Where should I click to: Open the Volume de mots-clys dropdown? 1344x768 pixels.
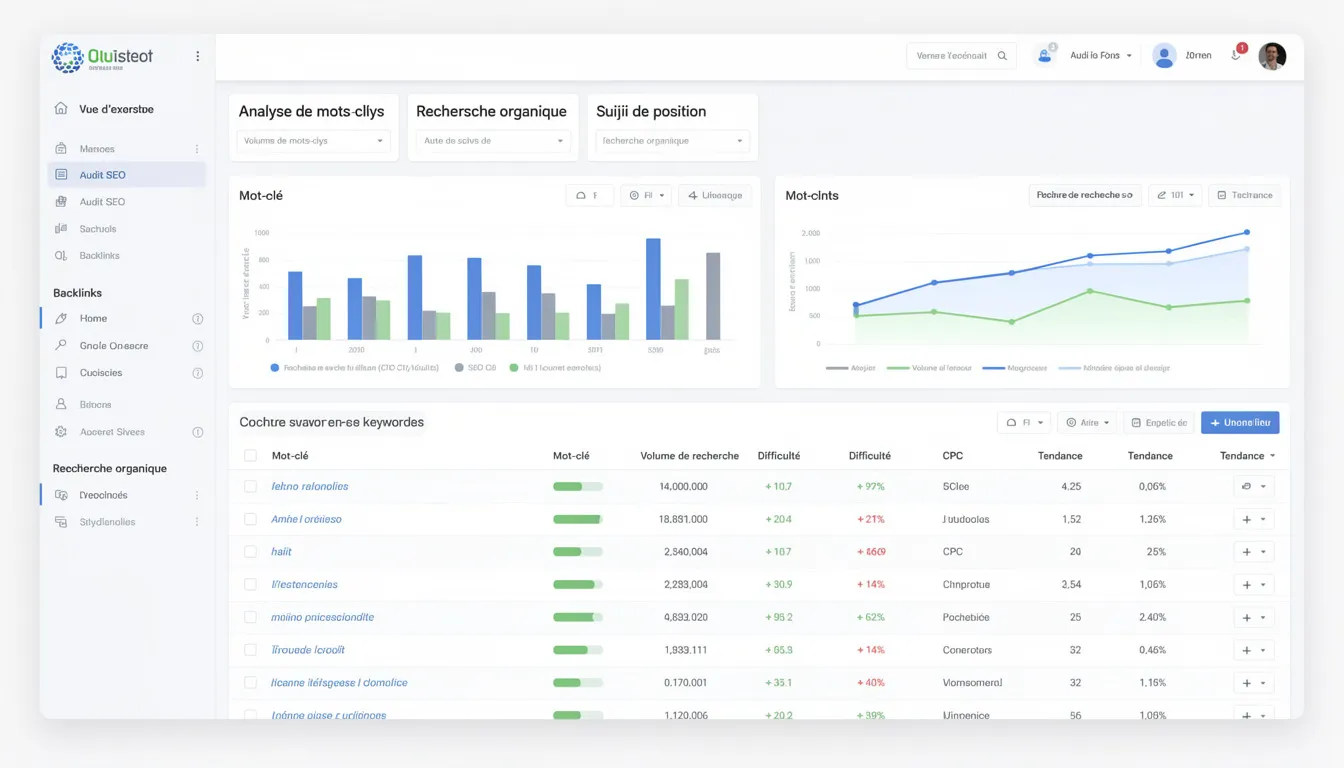[313, 142]
